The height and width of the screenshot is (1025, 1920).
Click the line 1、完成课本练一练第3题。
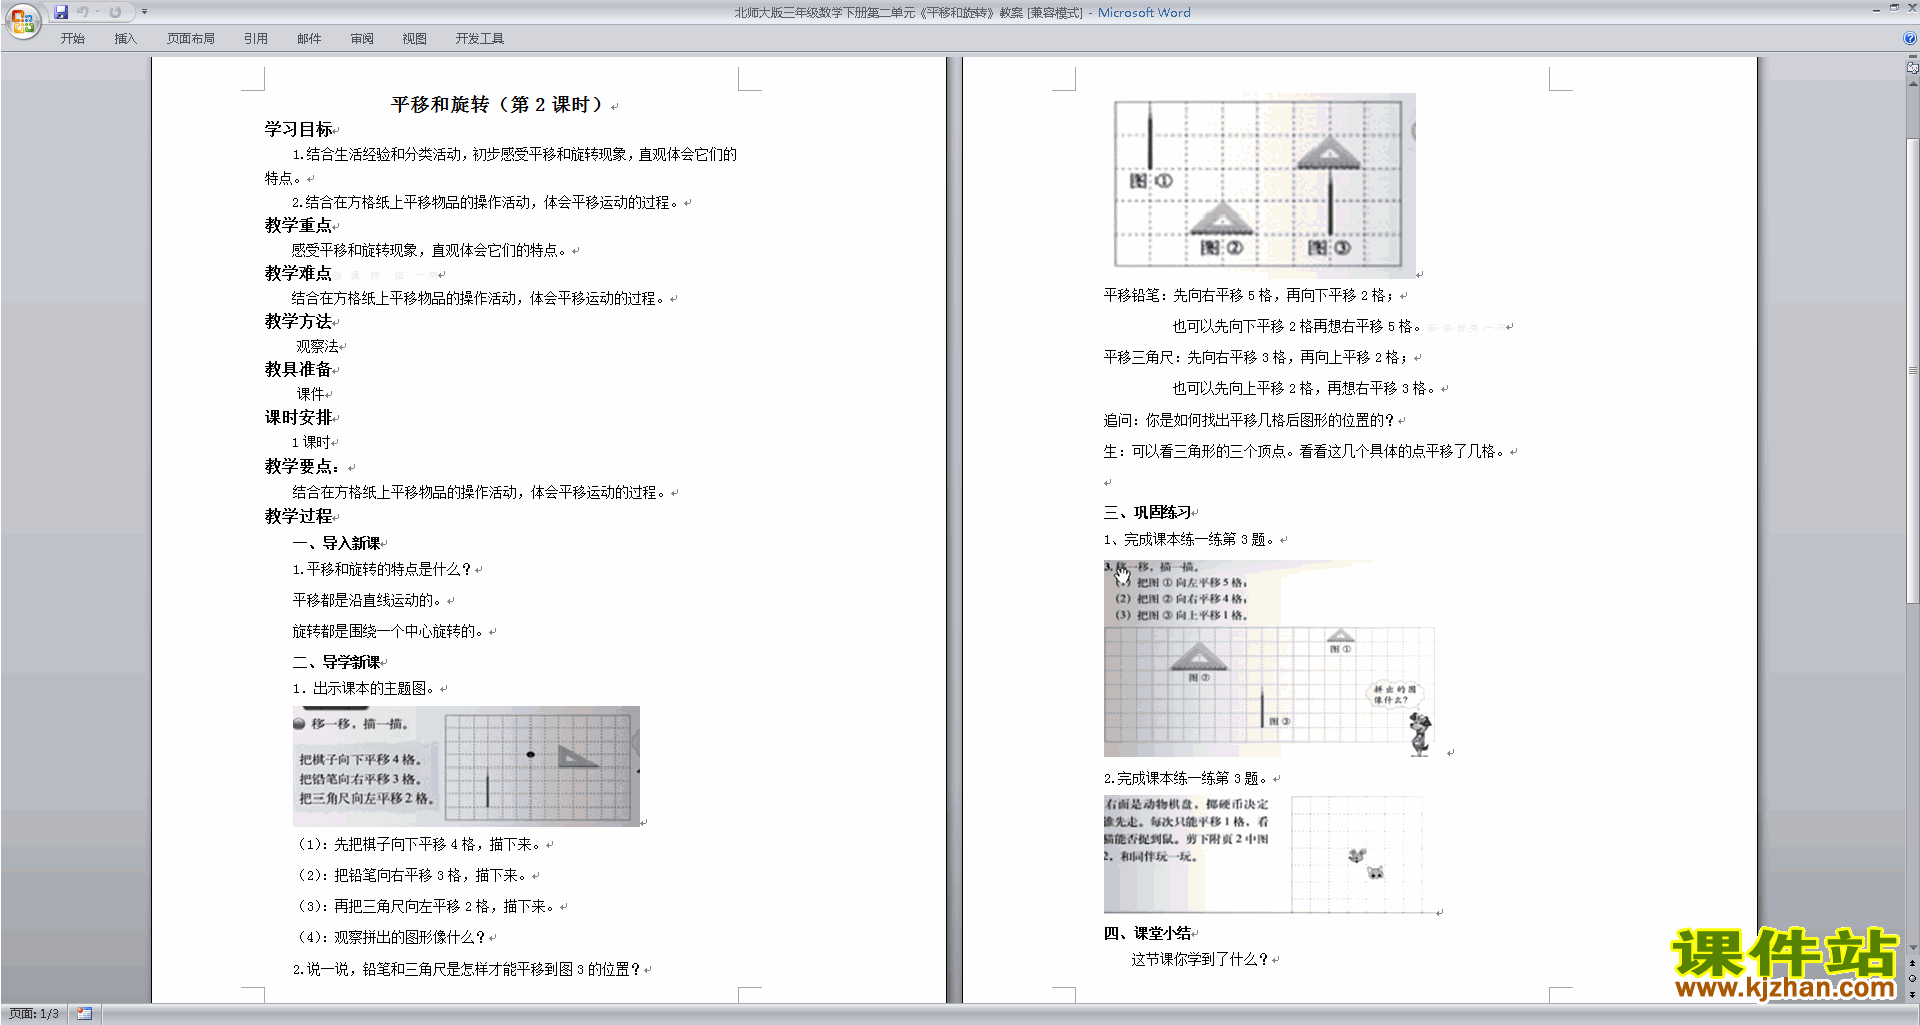point(1191,540)
